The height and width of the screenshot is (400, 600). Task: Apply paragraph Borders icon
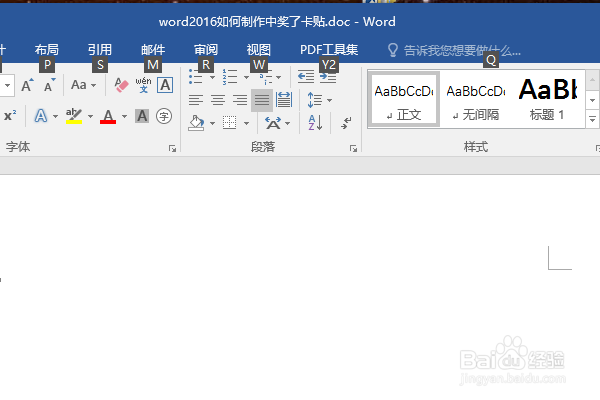(230, 123)
